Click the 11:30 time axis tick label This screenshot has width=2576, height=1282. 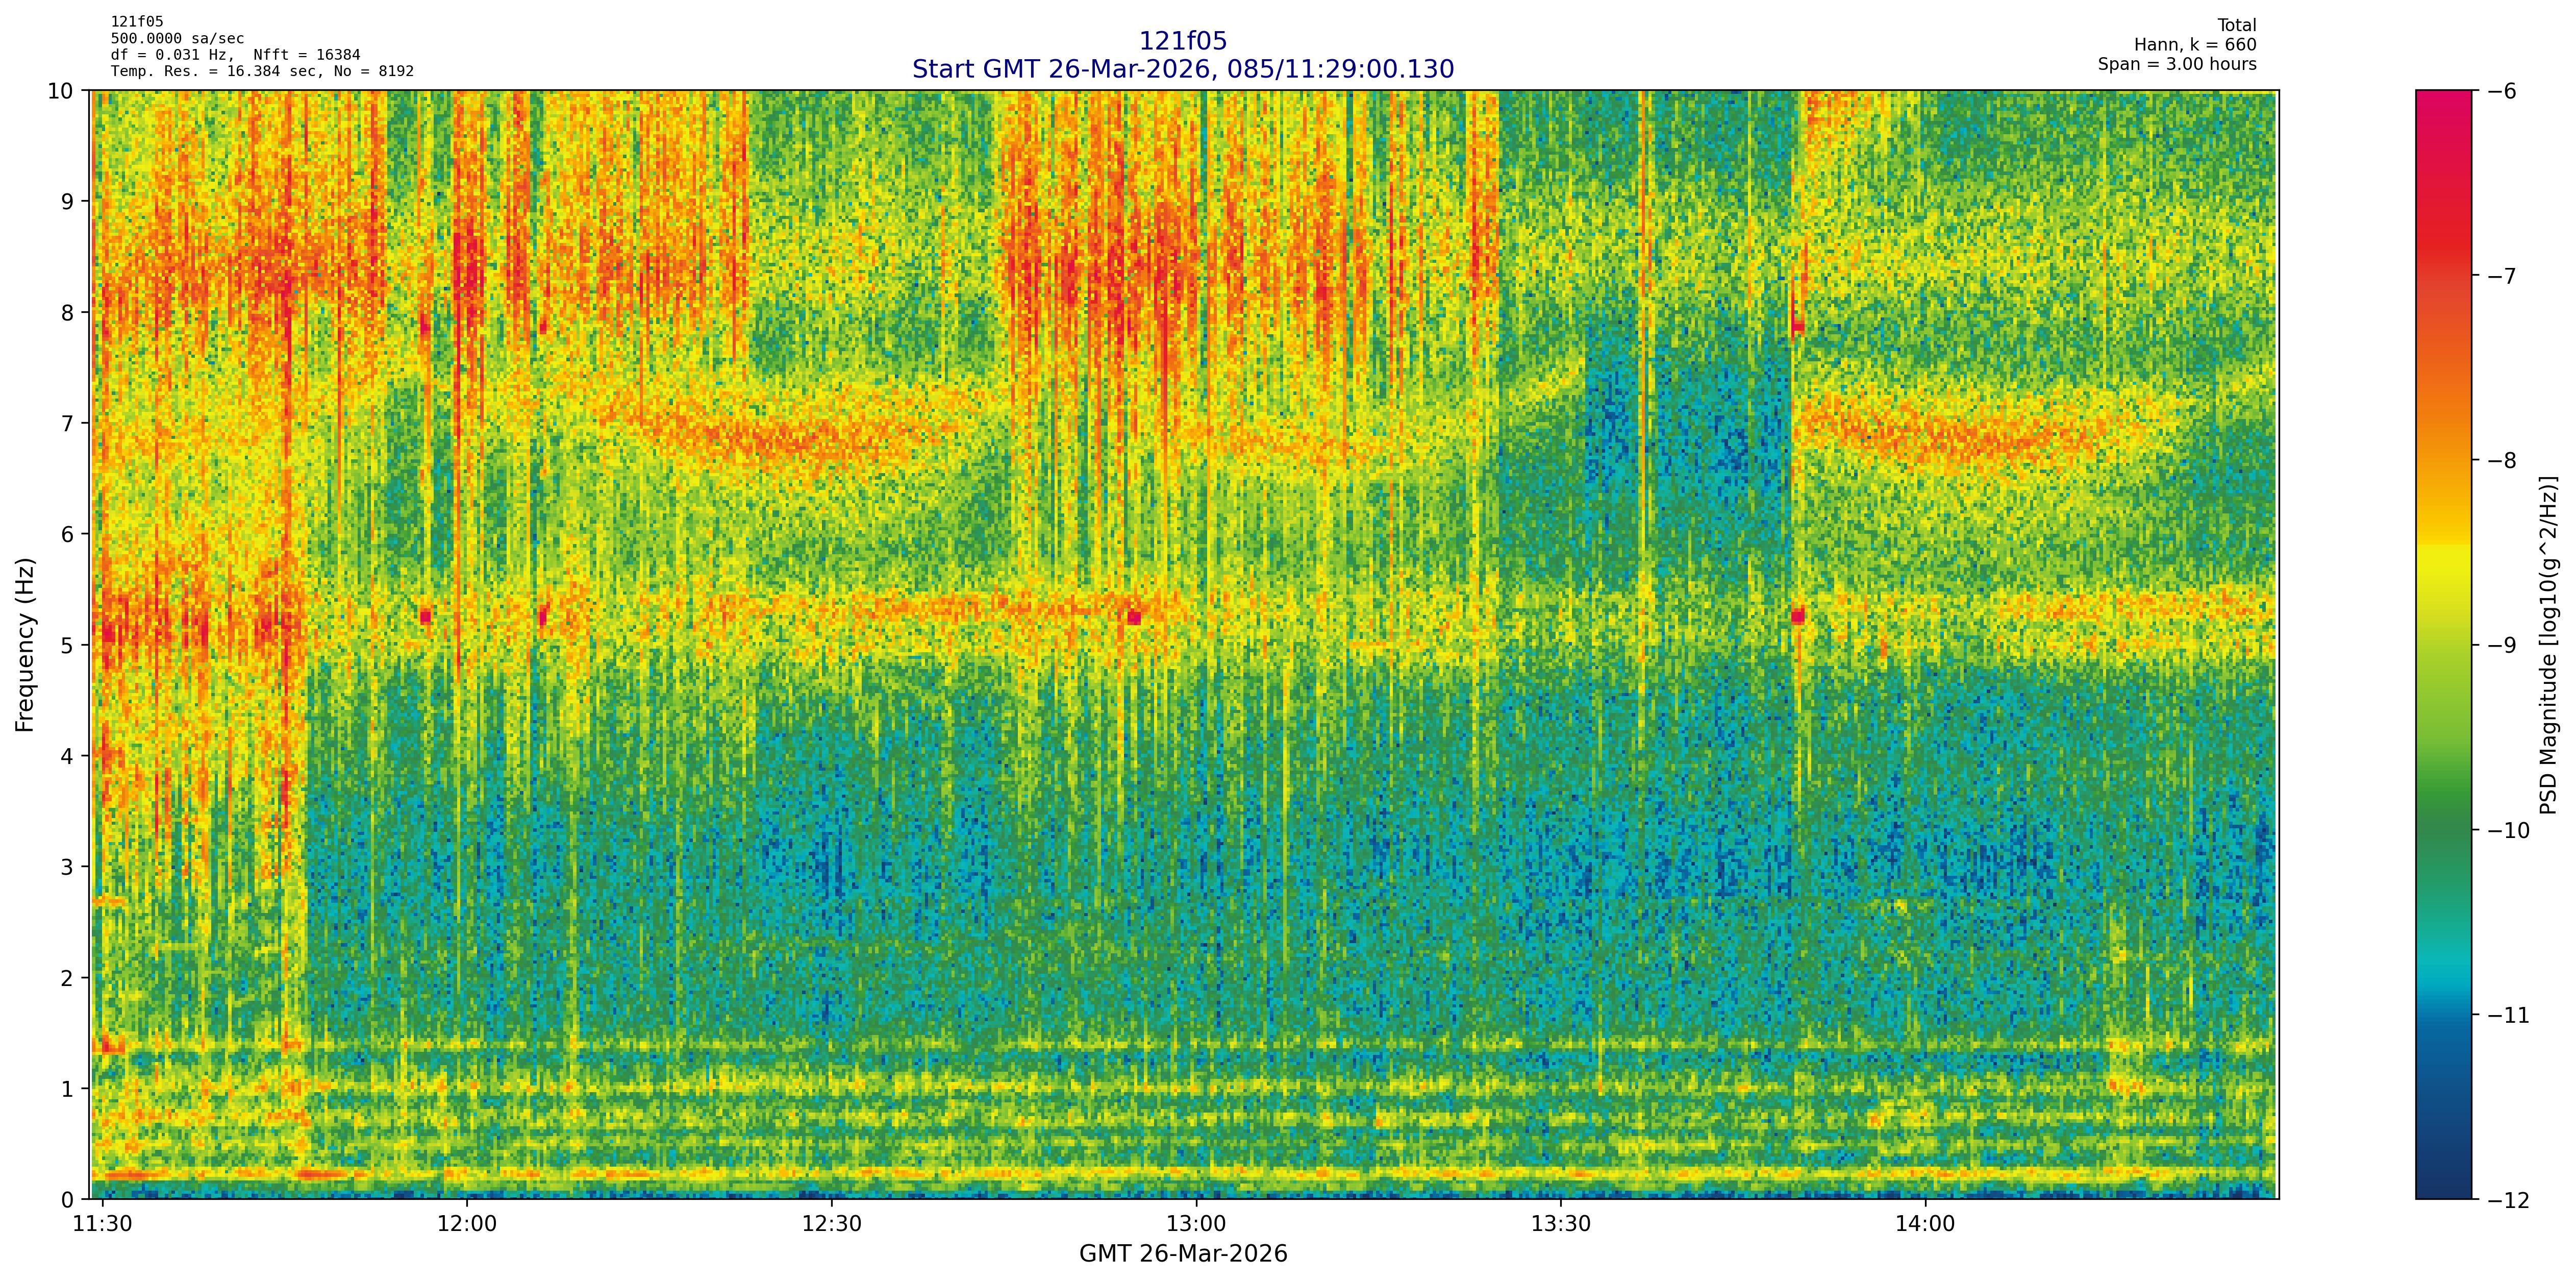[103, 1224]
